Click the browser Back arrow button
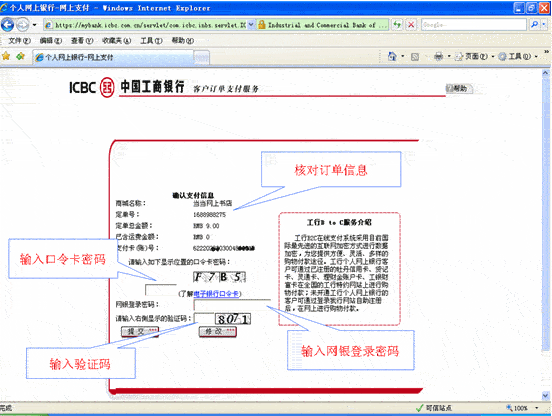The width and height of the screenshot is (552, 416). pos(7,25)
